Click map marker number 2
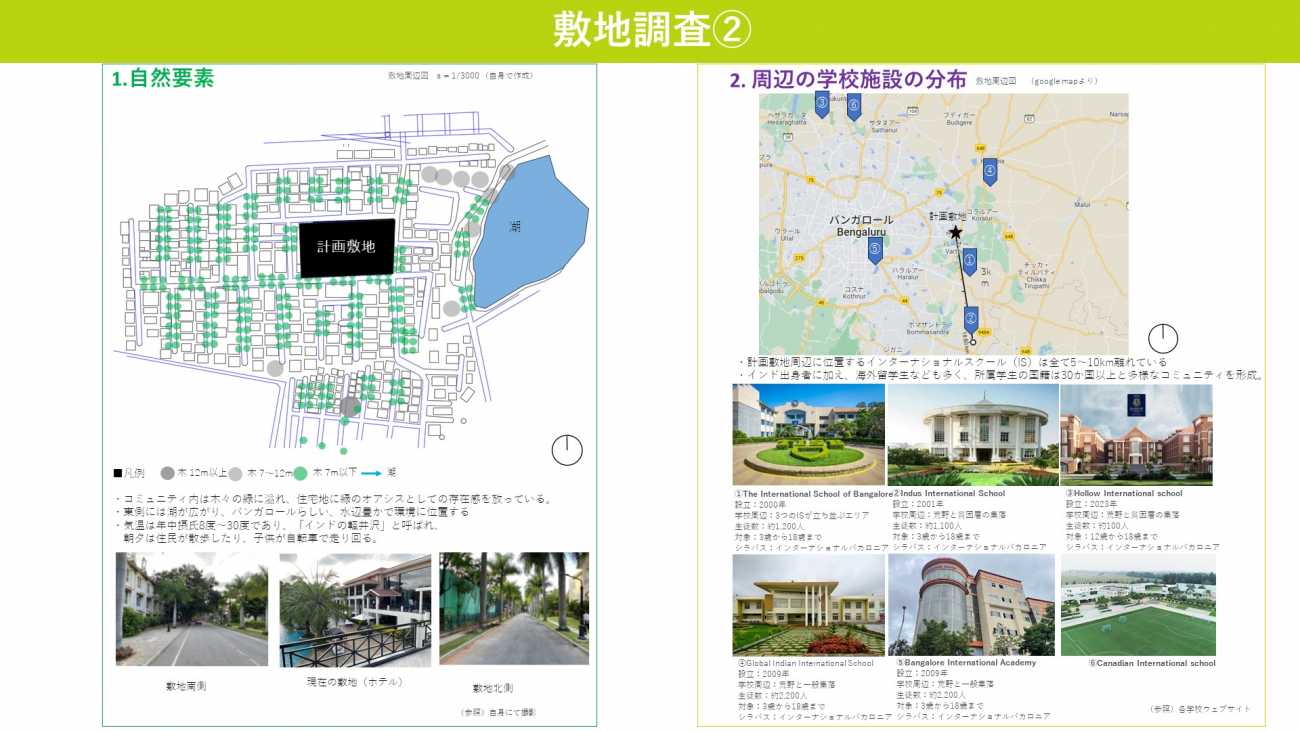Screen dimensions: 1300x731 (970, 320)
